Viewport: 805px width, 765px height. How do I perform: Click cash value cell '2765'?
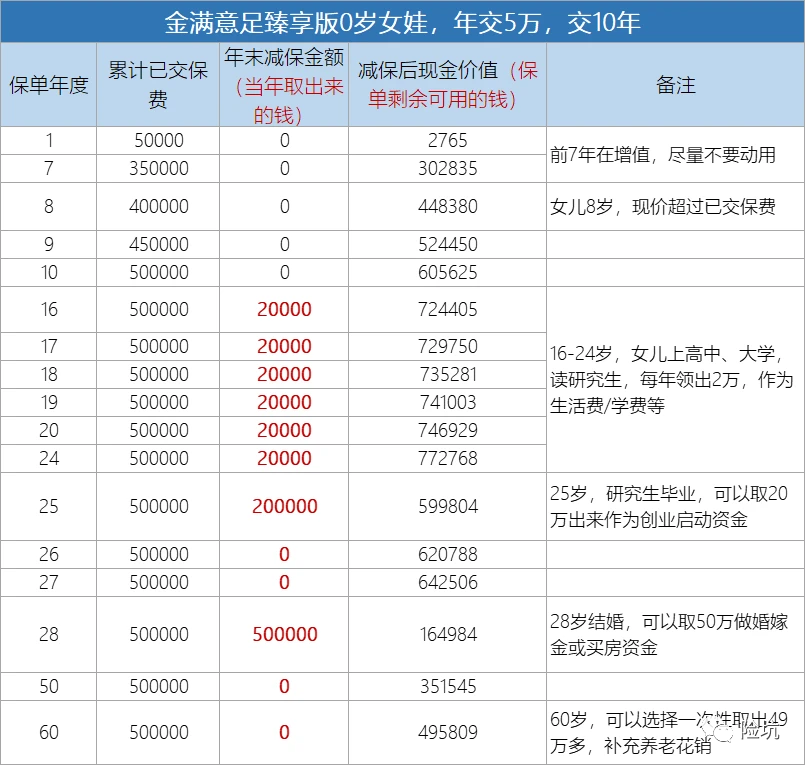point(448,141)
